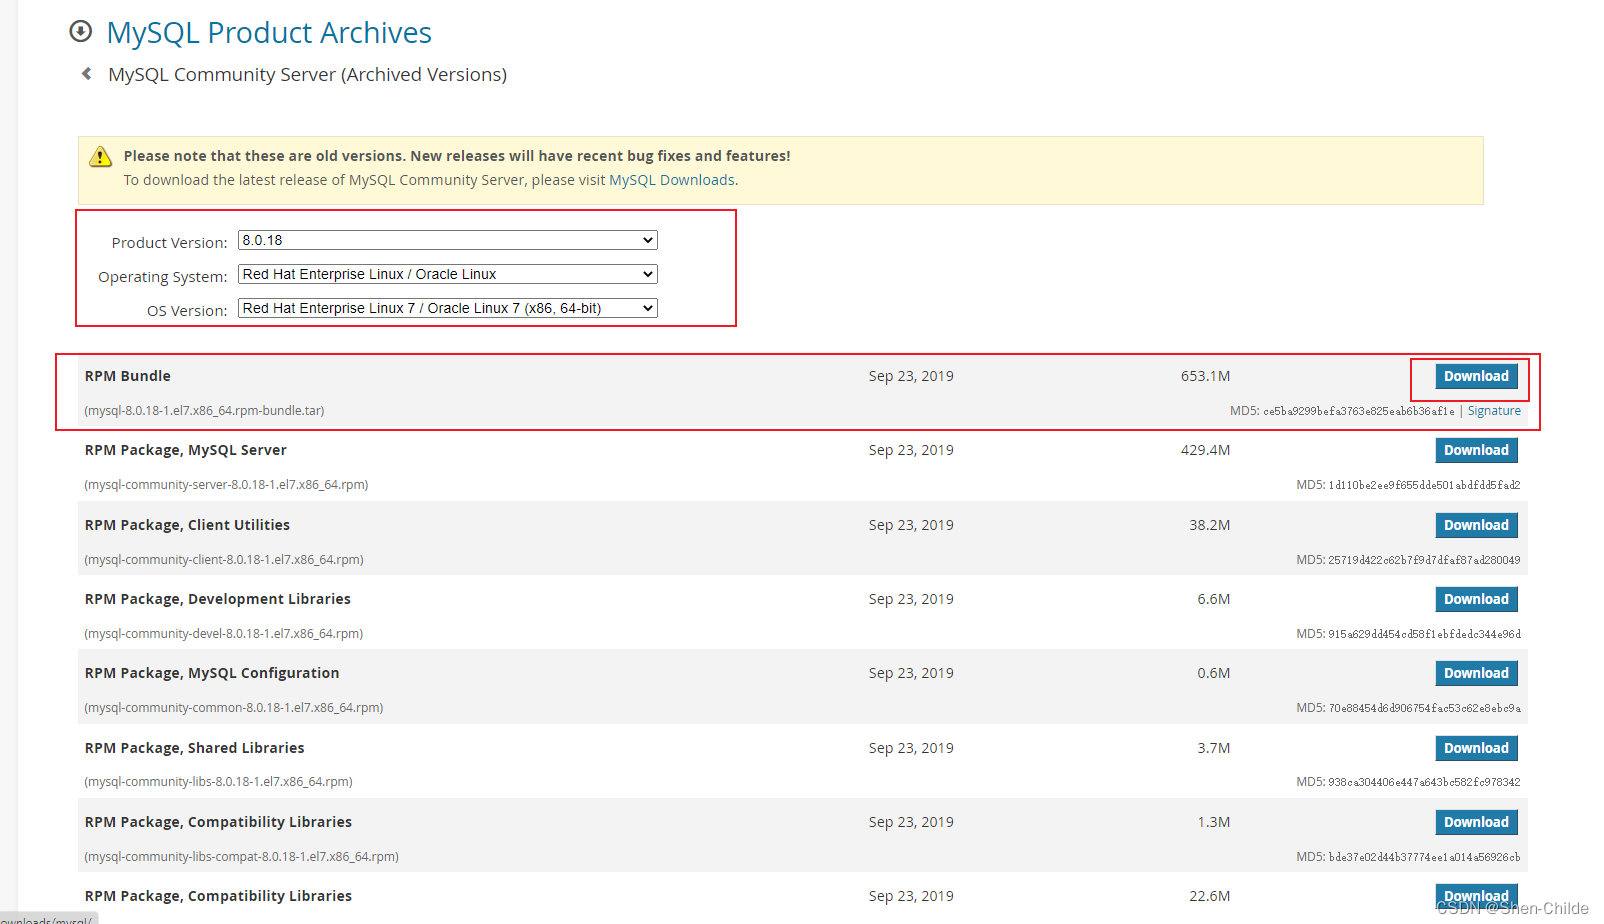Click the download circle icon beside MySQL Product Archives
Image resolution: width=1604 pixels, height=924 pixels.
(81, 32)
